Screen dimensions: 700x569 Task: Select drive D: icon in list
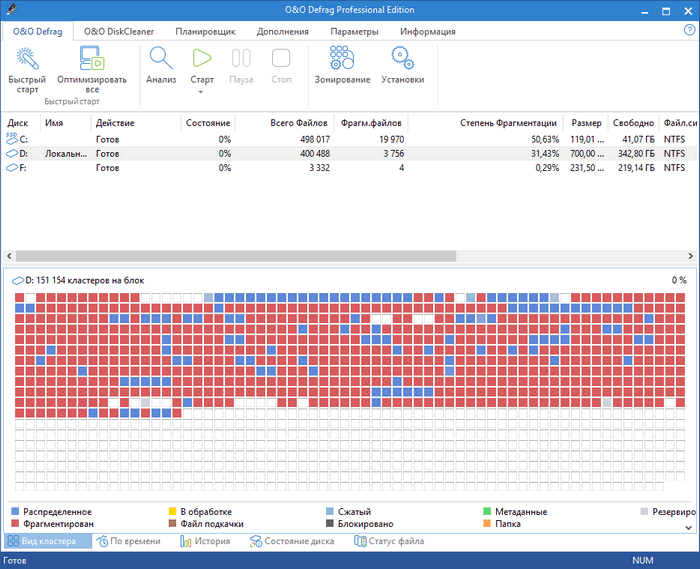[x=12, y=154]
